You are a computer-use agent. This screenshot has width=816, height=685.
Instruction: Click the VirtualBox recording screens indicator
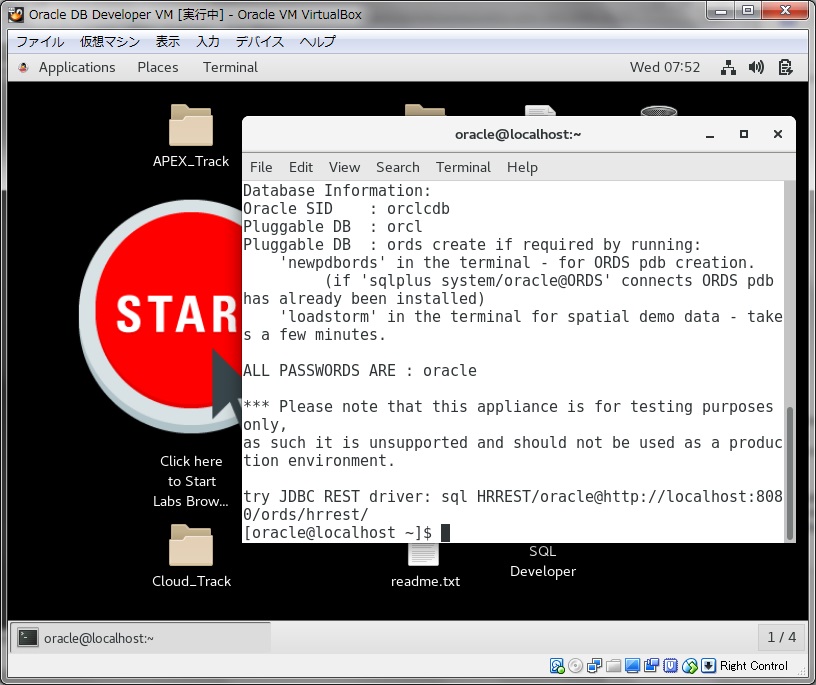tap(651, 666)
